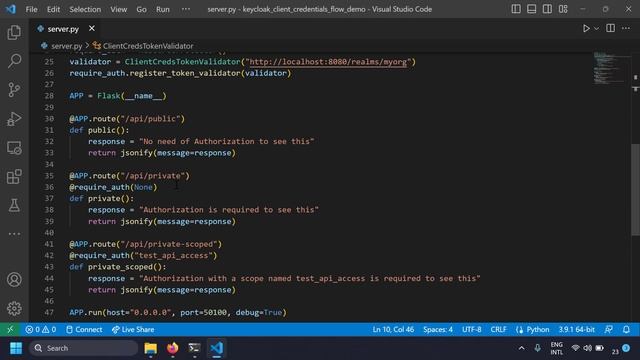Image resolution: width=640 pixels, height=360 pixels.
Task: Open File Explorer from taskbar
Action: coord(151,348)
